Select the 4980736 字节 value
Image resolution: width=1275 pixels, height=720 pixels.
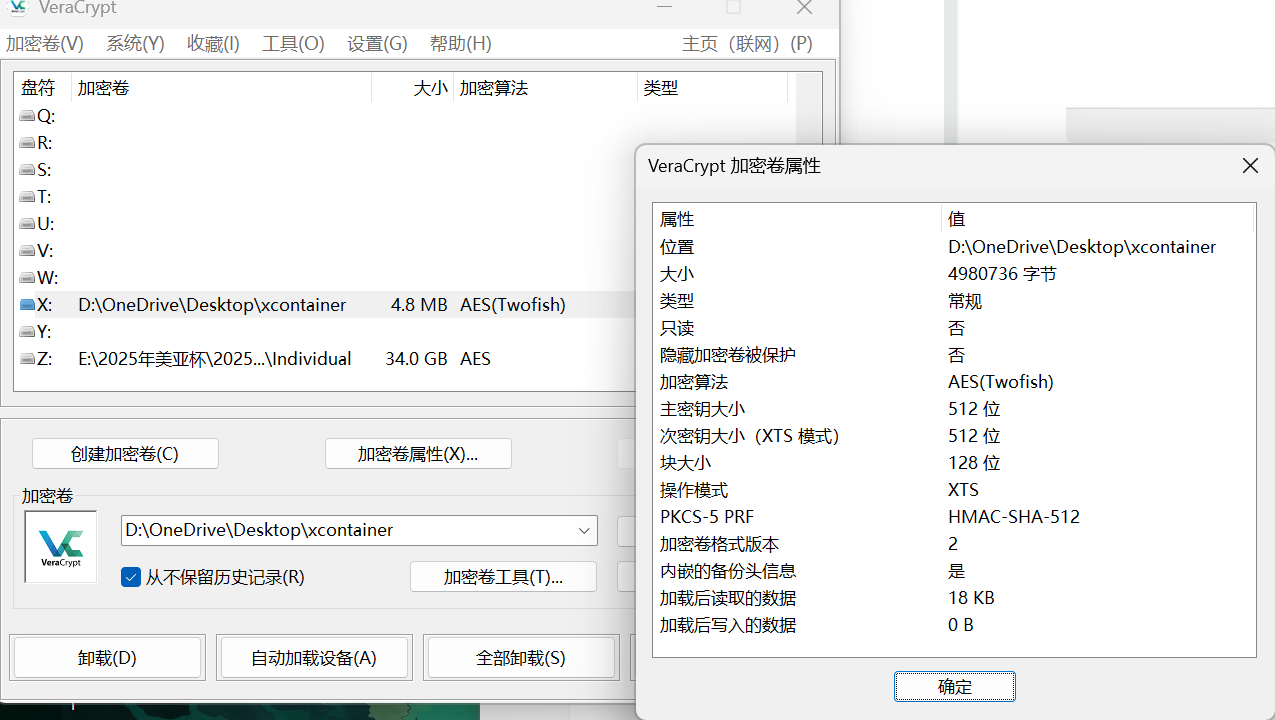pos(1002,274)
